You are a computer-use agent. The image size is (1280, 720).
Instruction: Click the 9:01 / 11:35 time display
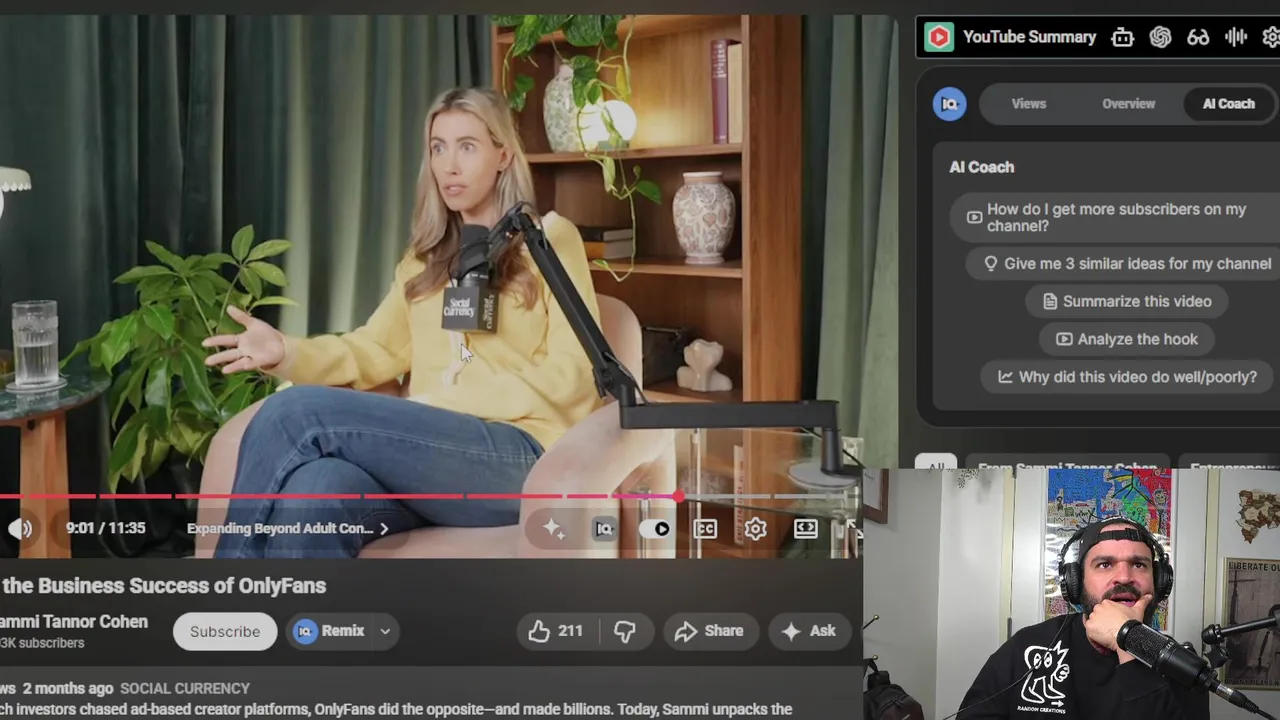(106, 528)
